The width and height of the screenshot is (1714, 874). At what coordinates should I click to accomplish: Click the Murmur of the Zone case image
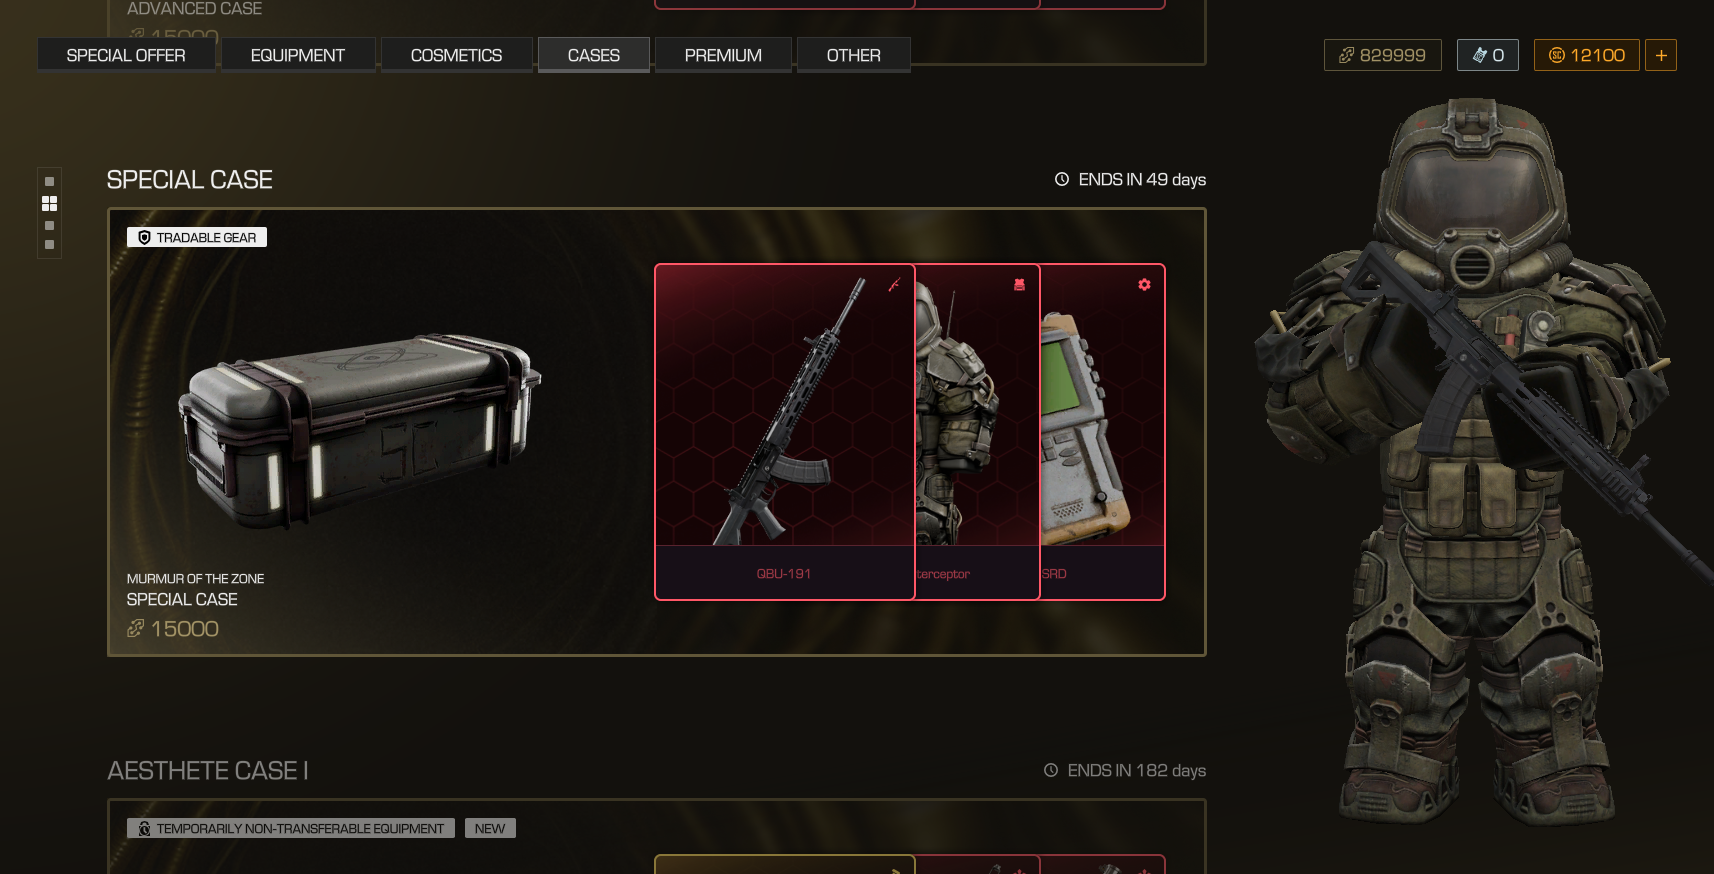pyautogui.click(x=360, y=432)
